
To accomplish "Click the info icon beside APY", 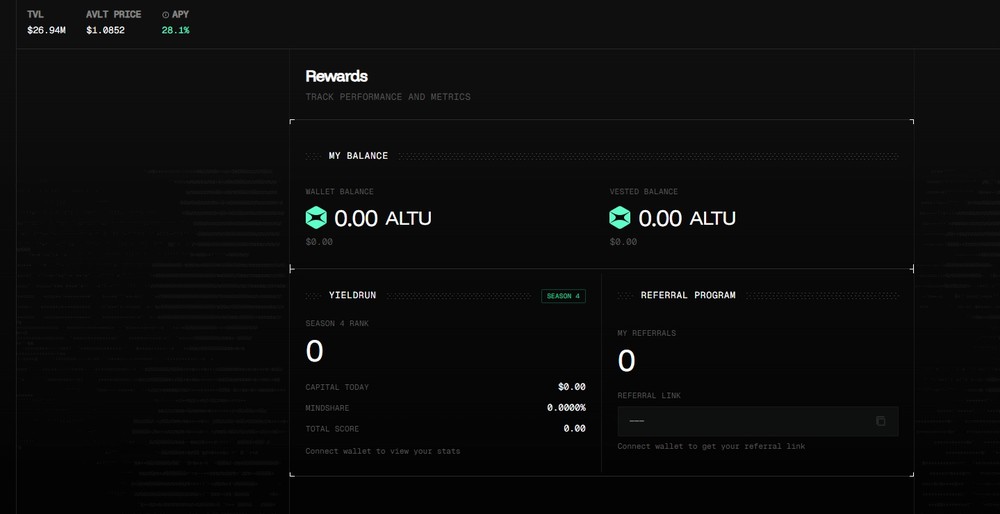I will click(x=166, y=15).
